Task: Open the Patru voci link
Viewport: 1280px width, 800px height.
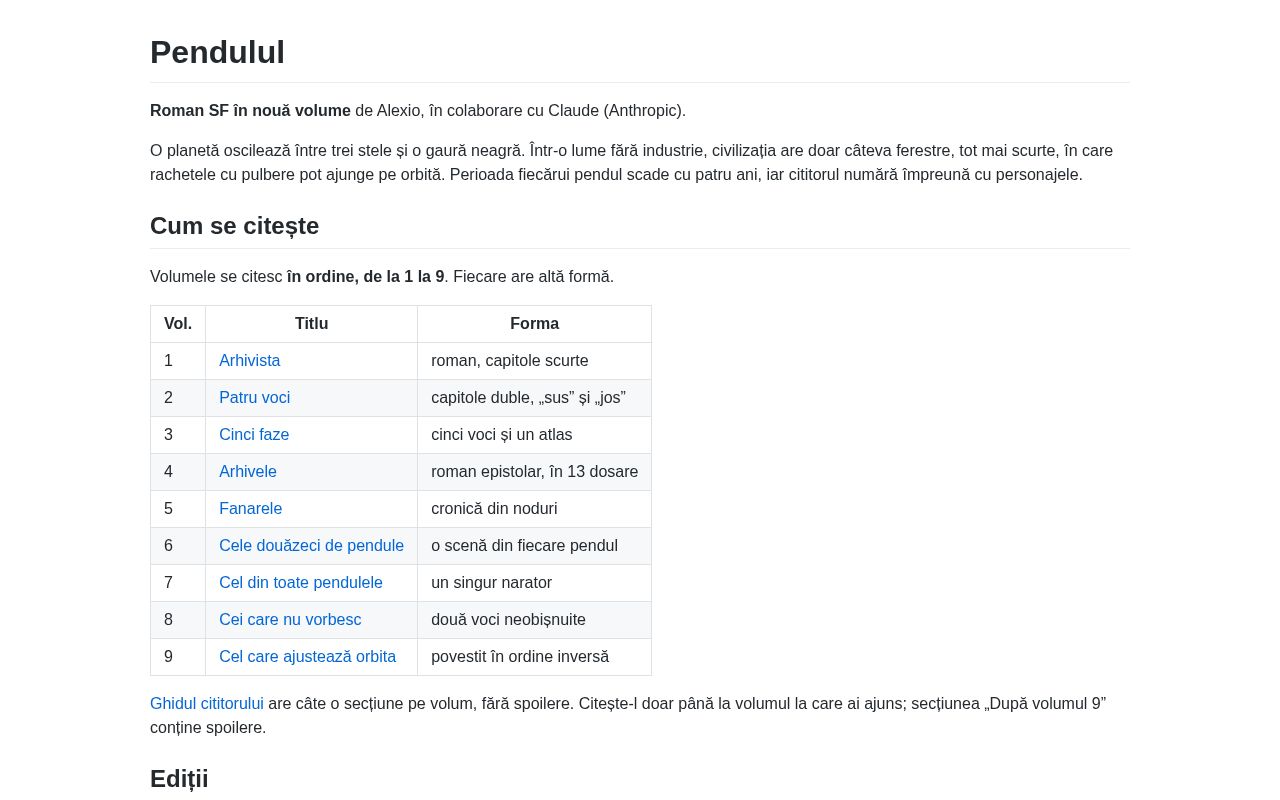Action: tap(255, 398)
